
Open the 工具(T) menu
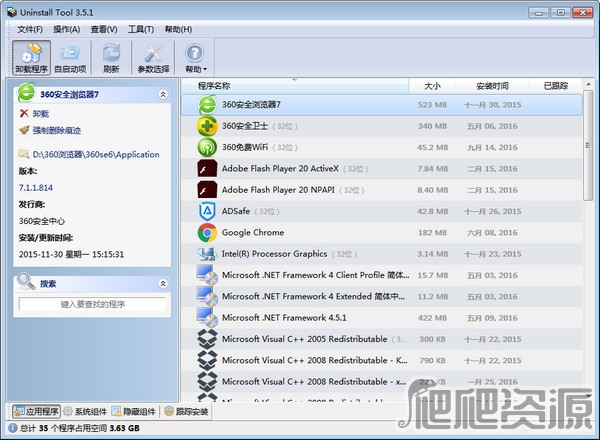click(x=141, y=29)
